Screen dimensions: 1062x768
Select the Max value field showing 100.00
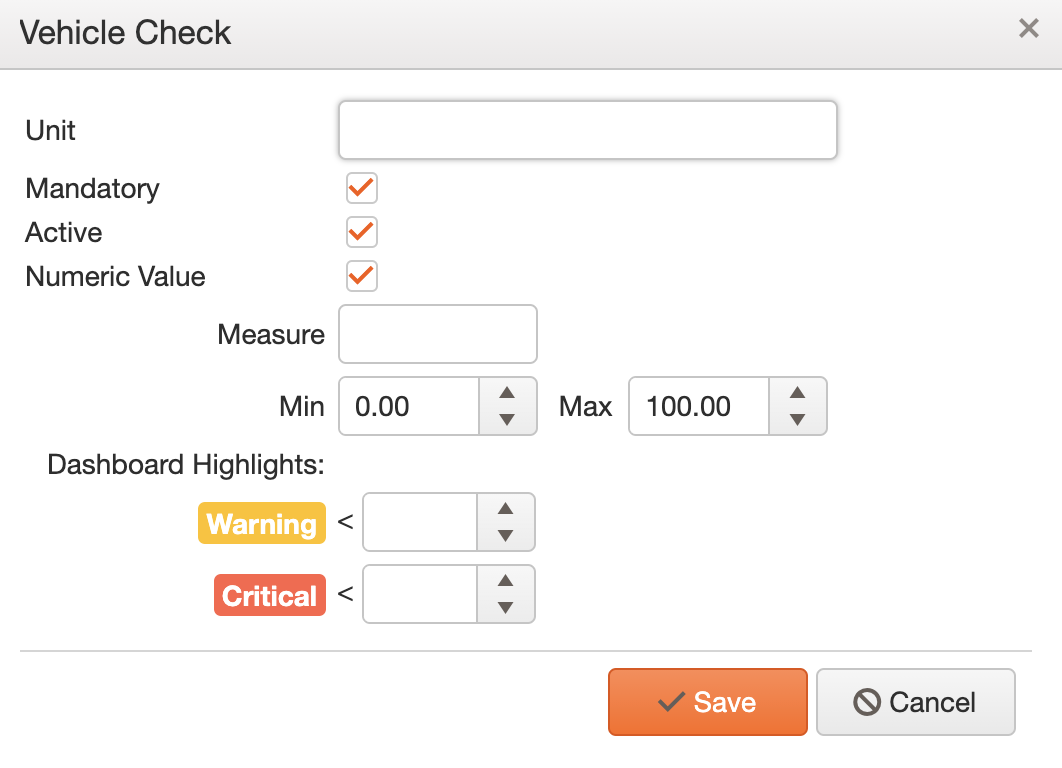point(699,406)
